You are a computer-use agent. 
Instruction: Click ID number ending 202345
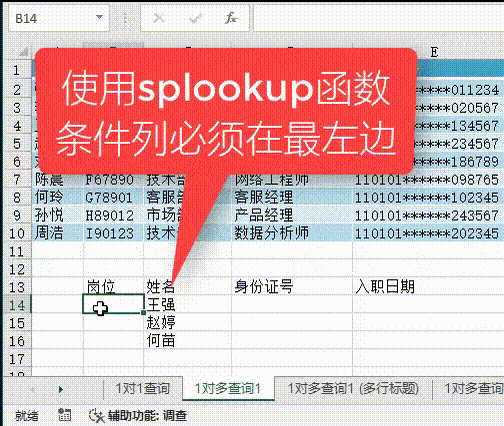(428, 233)
